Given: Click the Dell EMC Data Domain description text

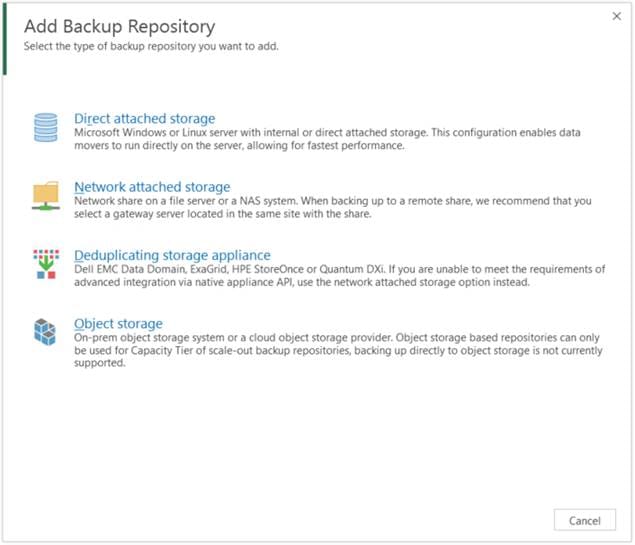Looking at the screenshot, I should click(x=339, y=276).
